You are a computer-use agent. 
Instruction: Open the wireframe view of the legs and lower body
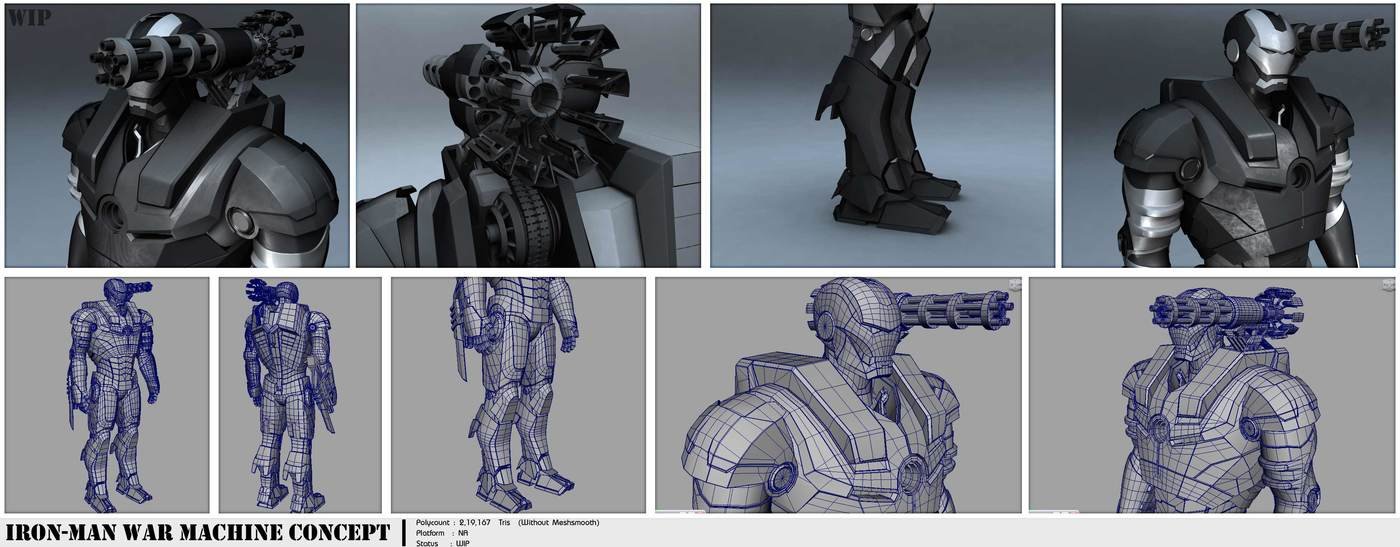pos(518,395)
